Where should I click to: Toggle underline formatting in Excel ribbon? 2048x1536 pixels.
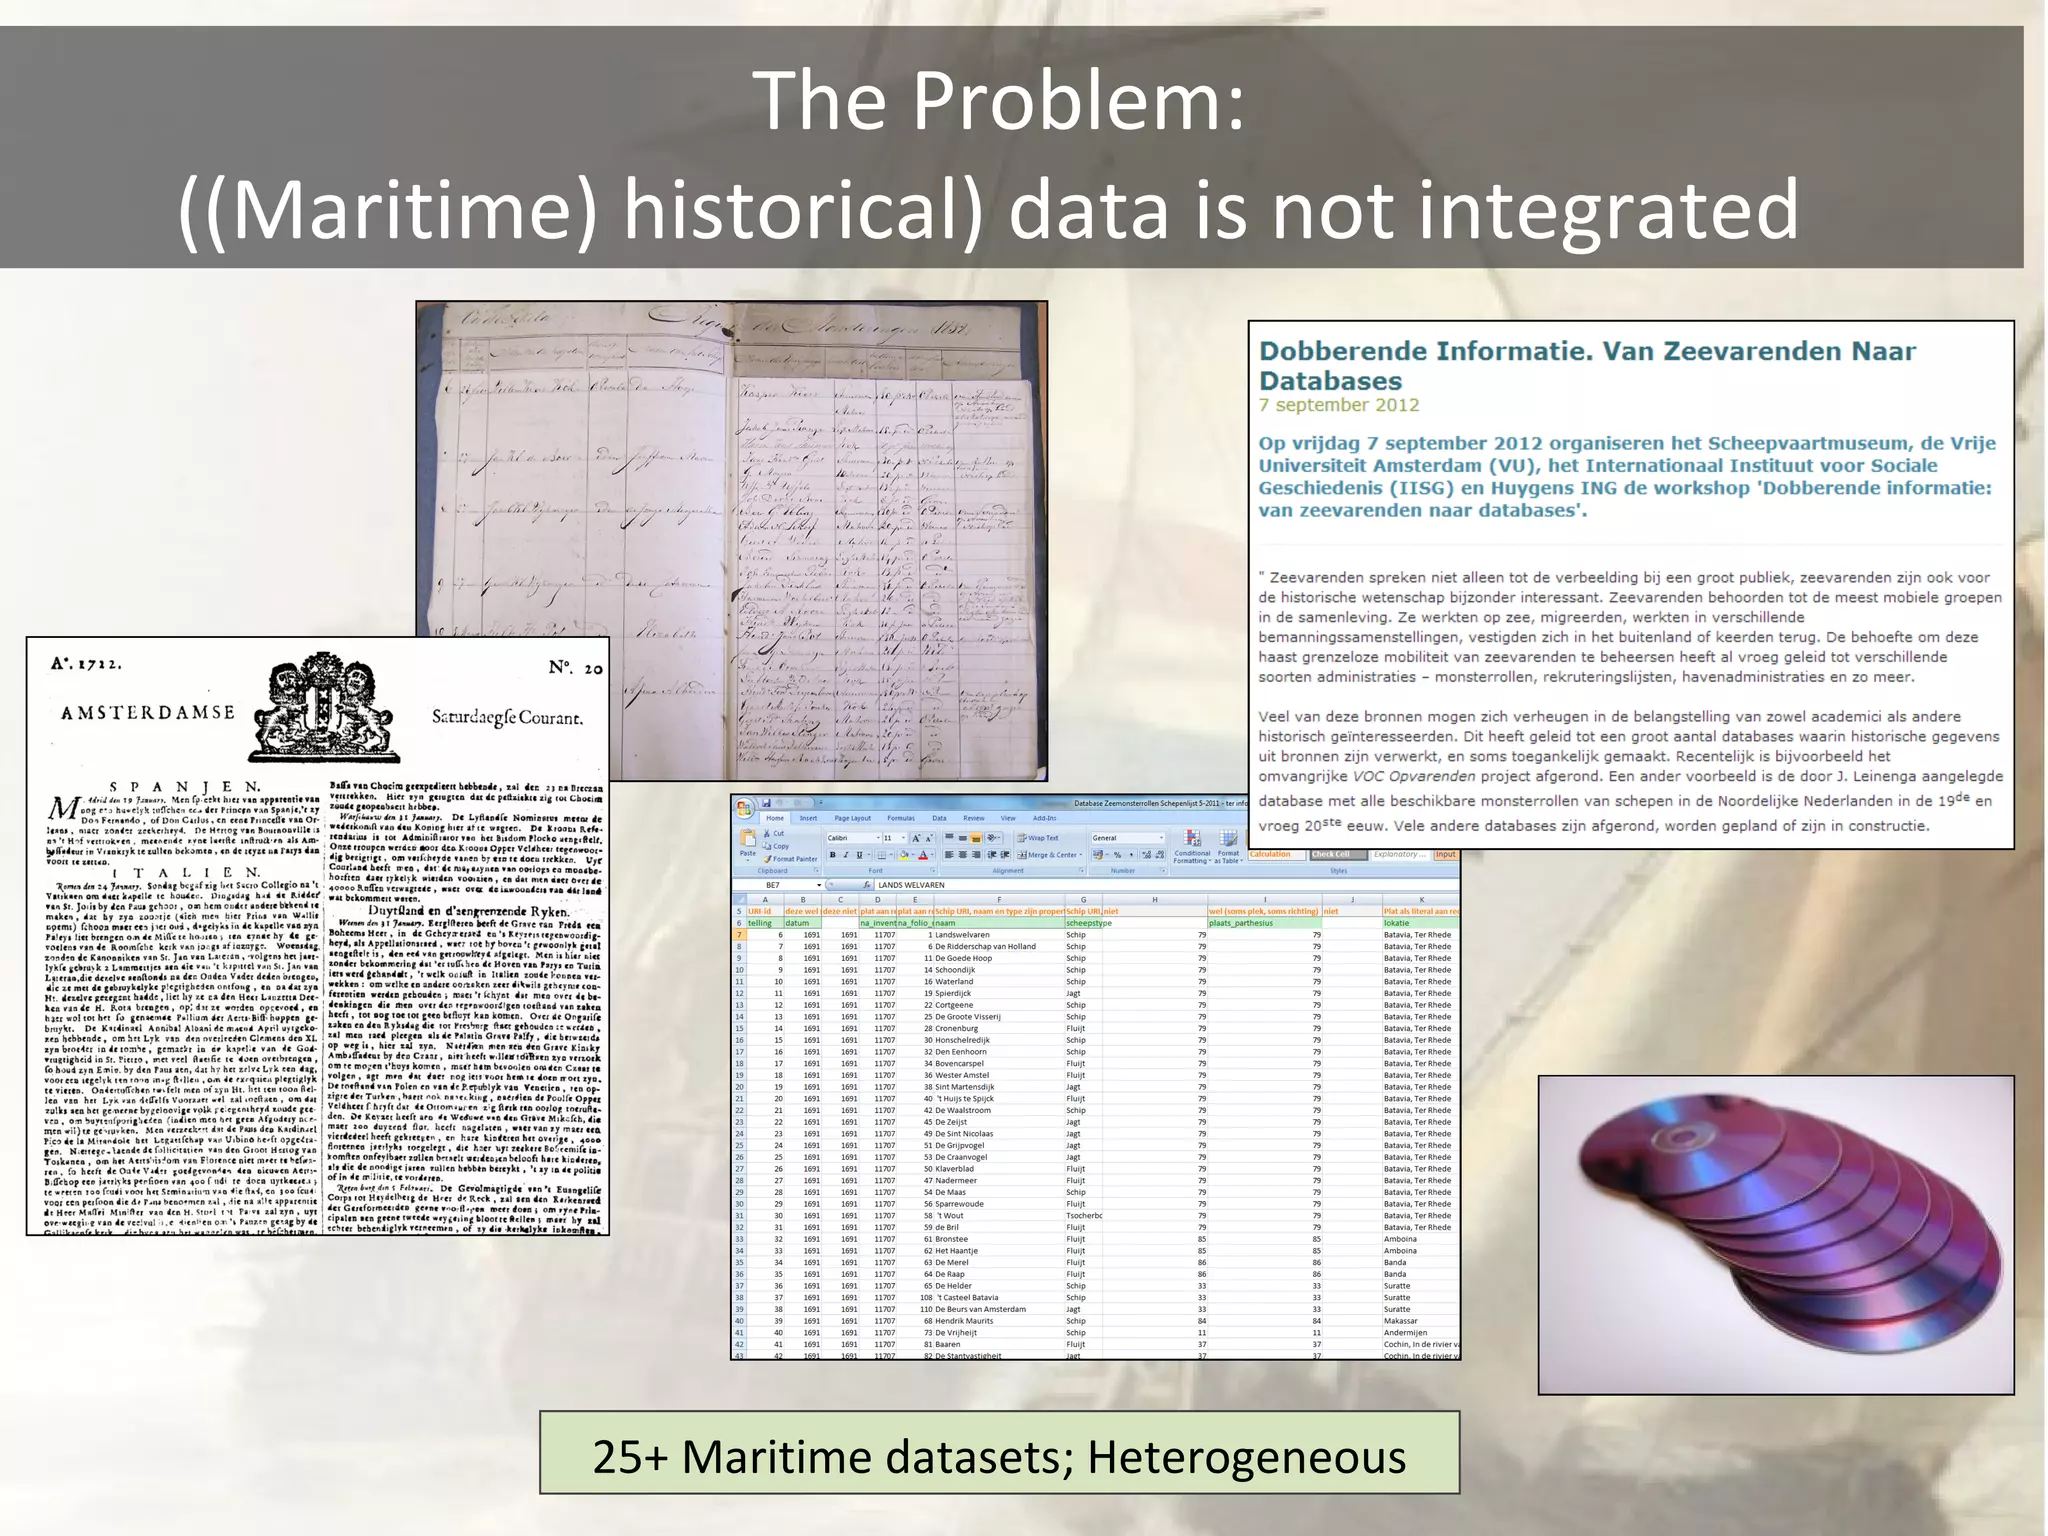pos(859,855)
